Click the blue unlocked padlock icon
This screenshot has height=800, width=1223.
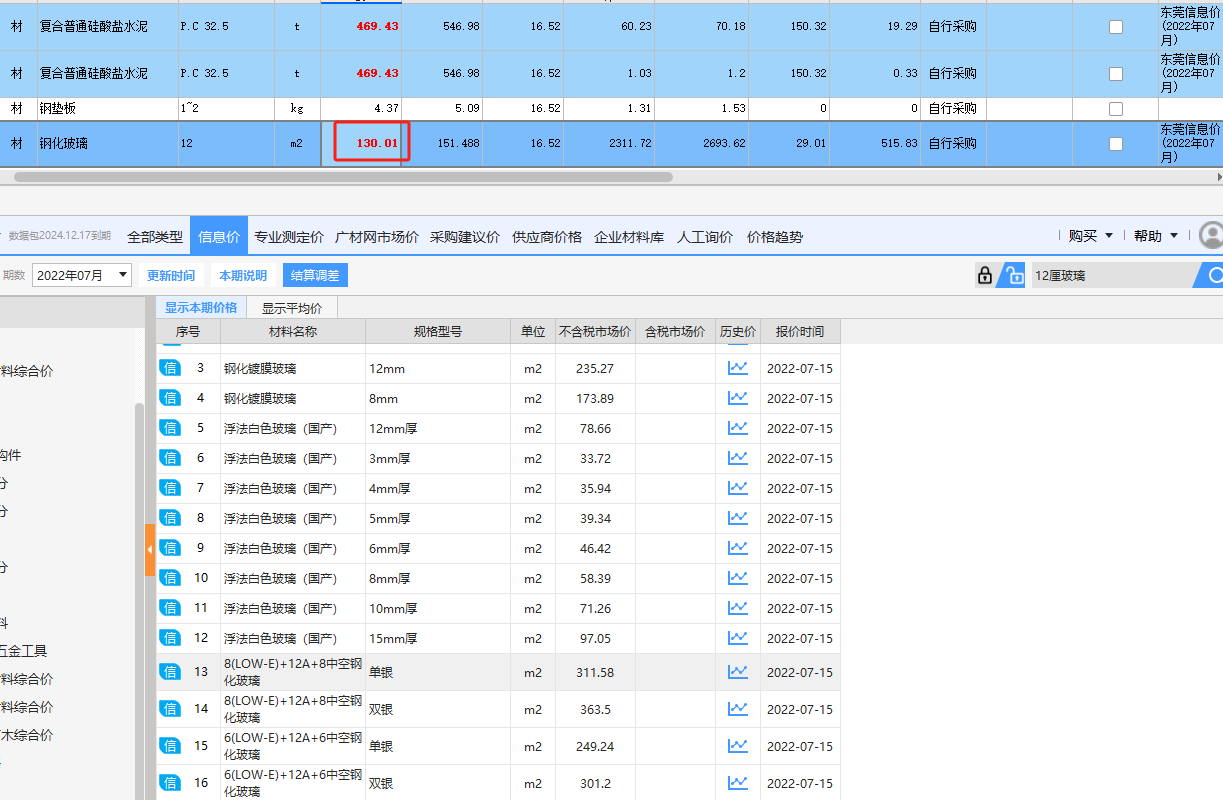click(x=1014, y=275)
